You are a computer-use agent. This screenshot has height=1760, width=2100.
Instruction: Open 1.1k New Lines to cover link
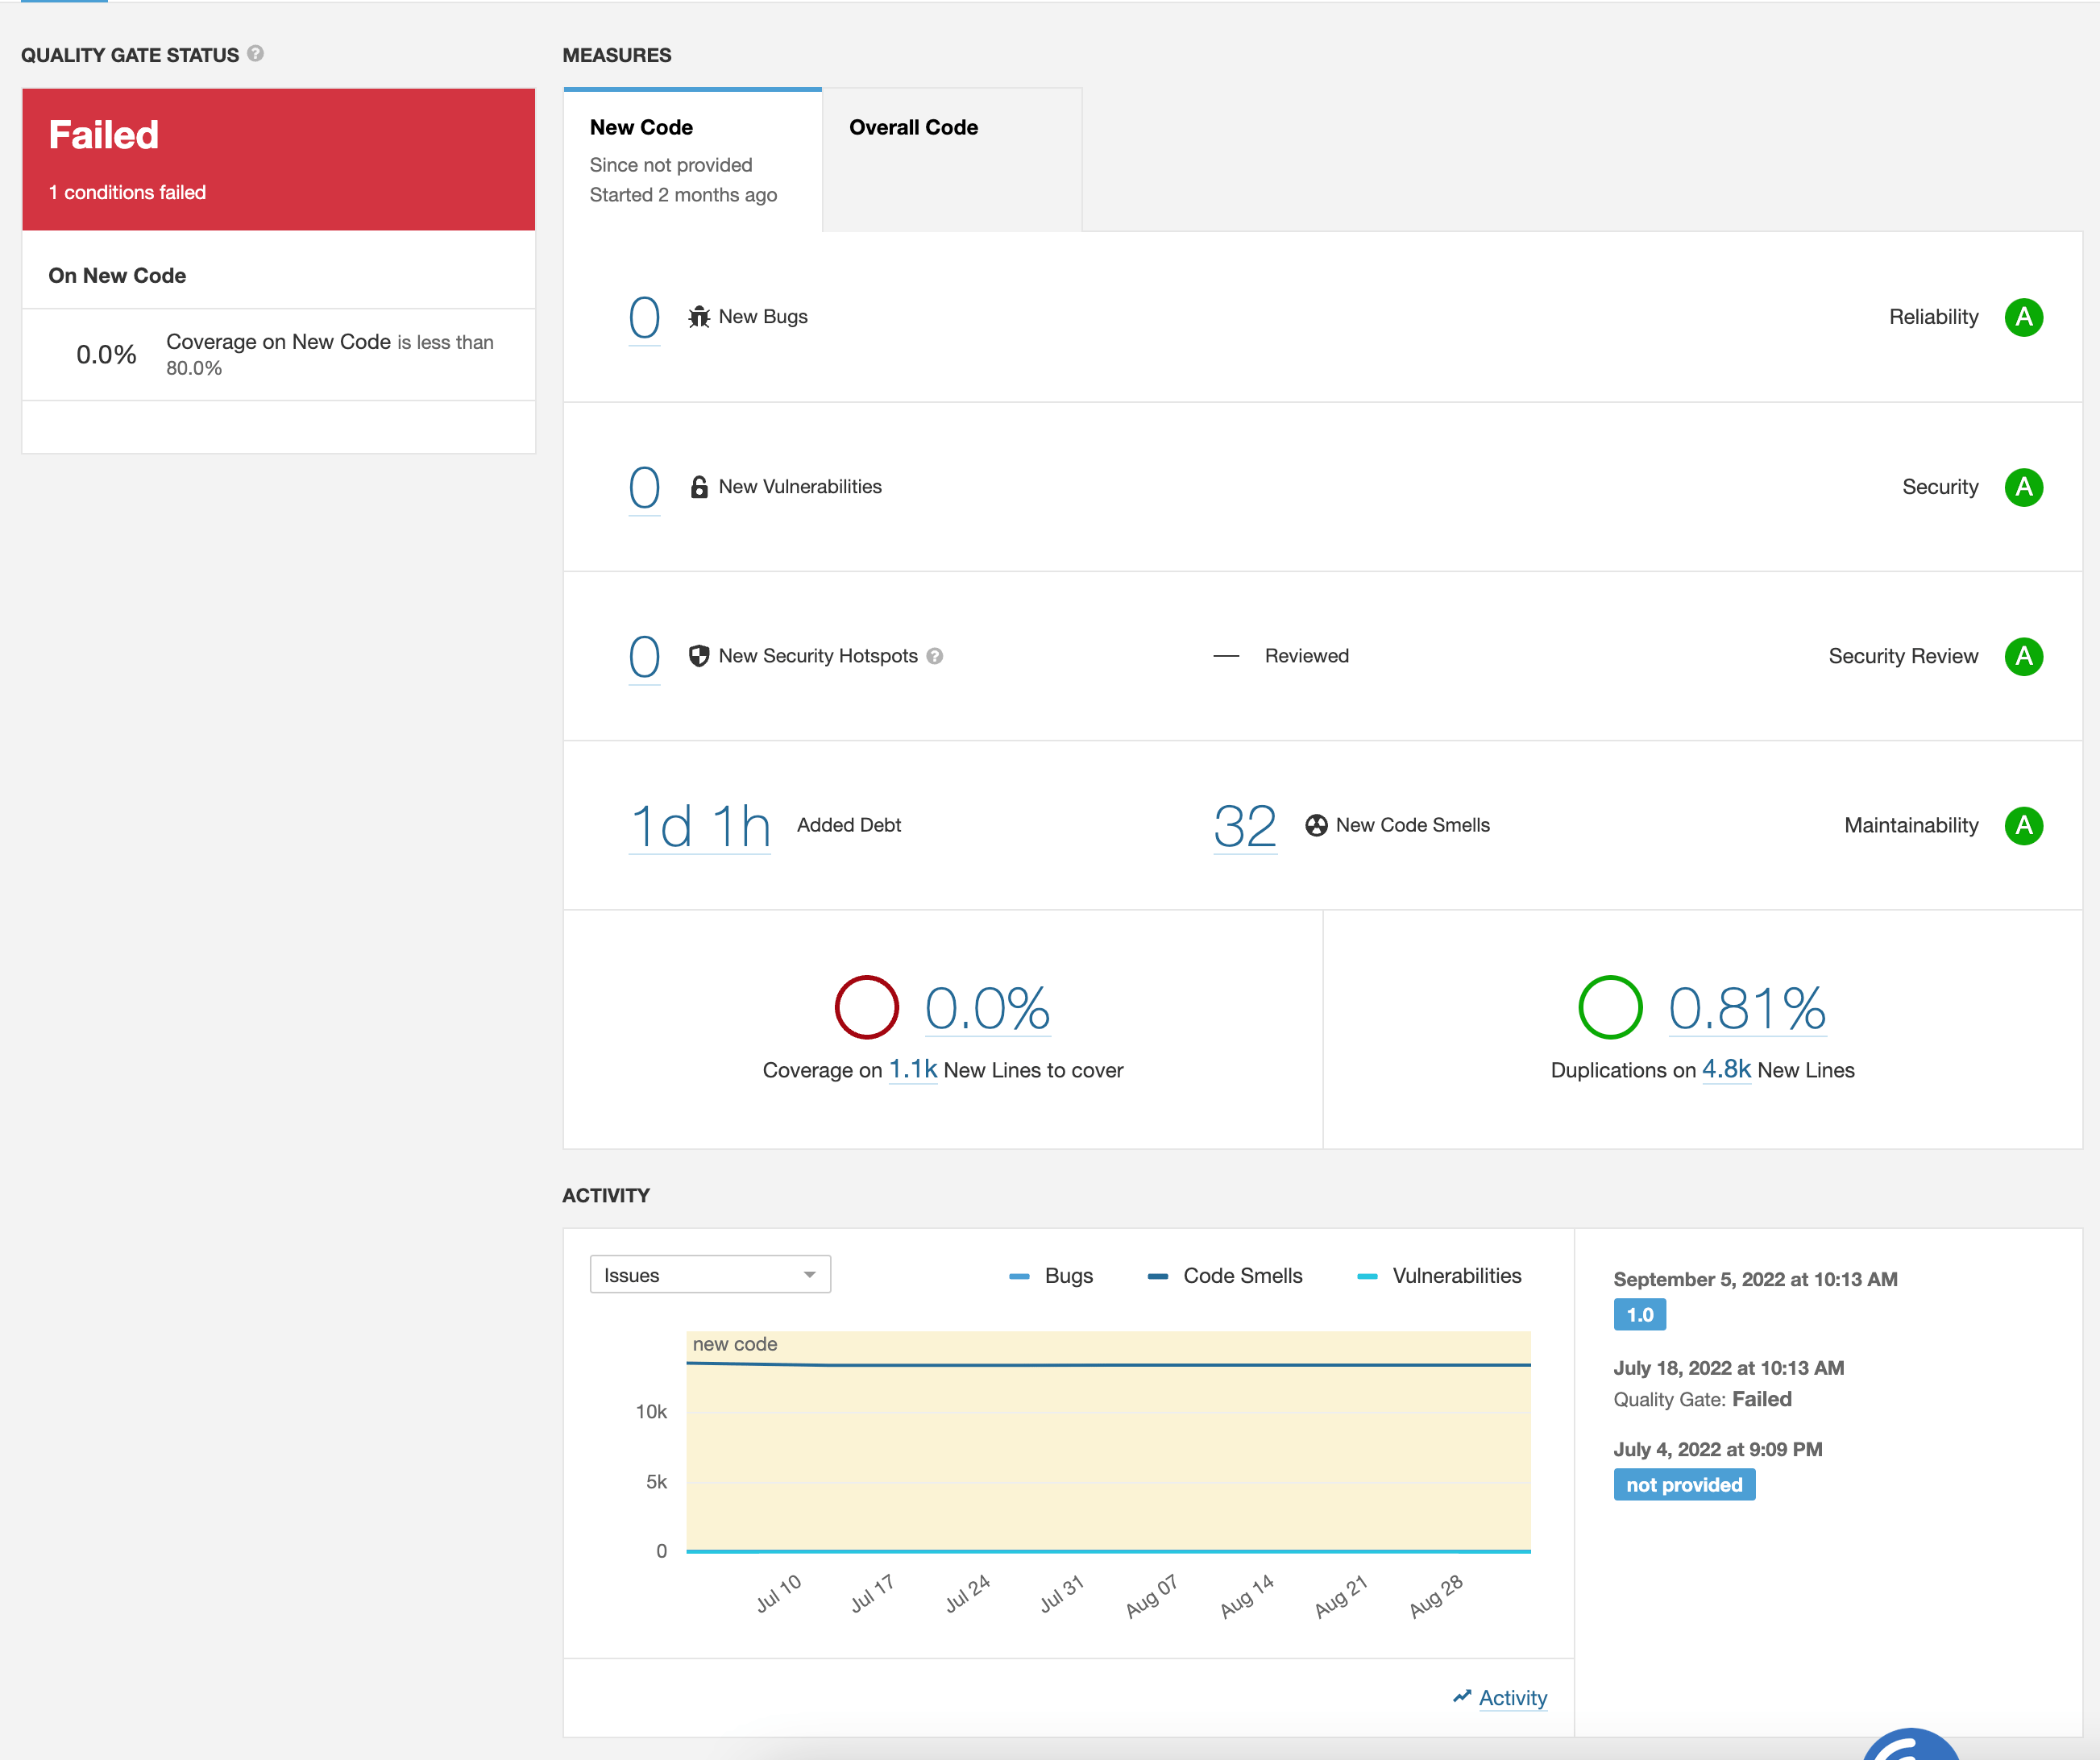(912, 1069)
